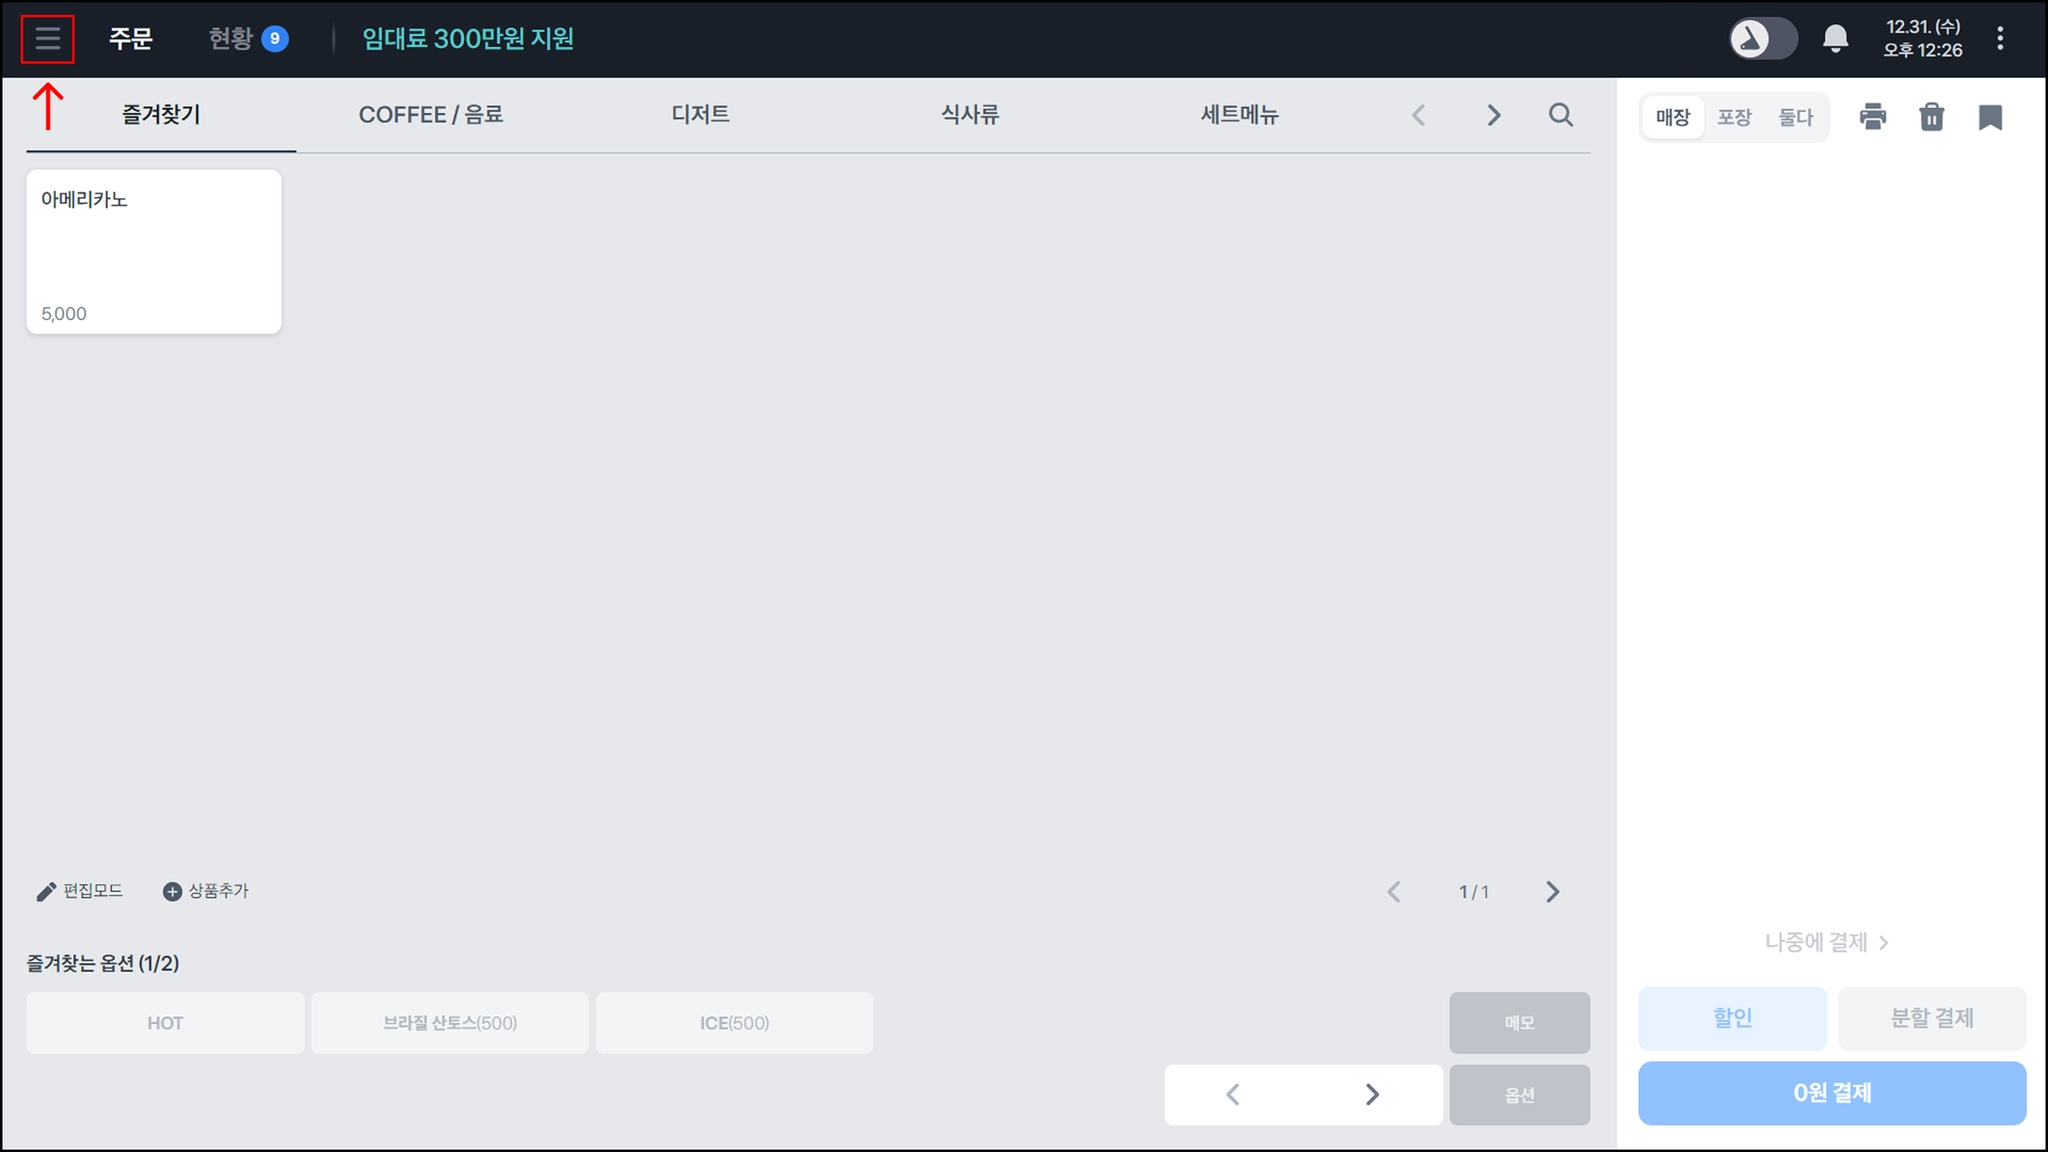Image resolution: width=2048 pixels, height=1152 pixels.
Task: Click the 상품추가 plus icon
Action: [172, 891]
